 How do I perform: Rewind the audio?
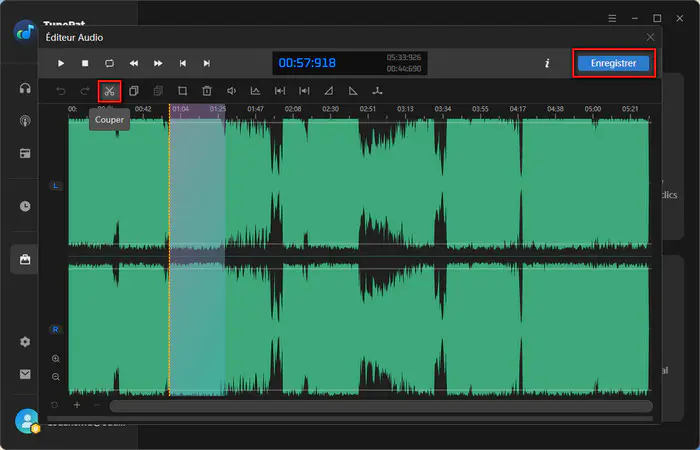point(133,63)
